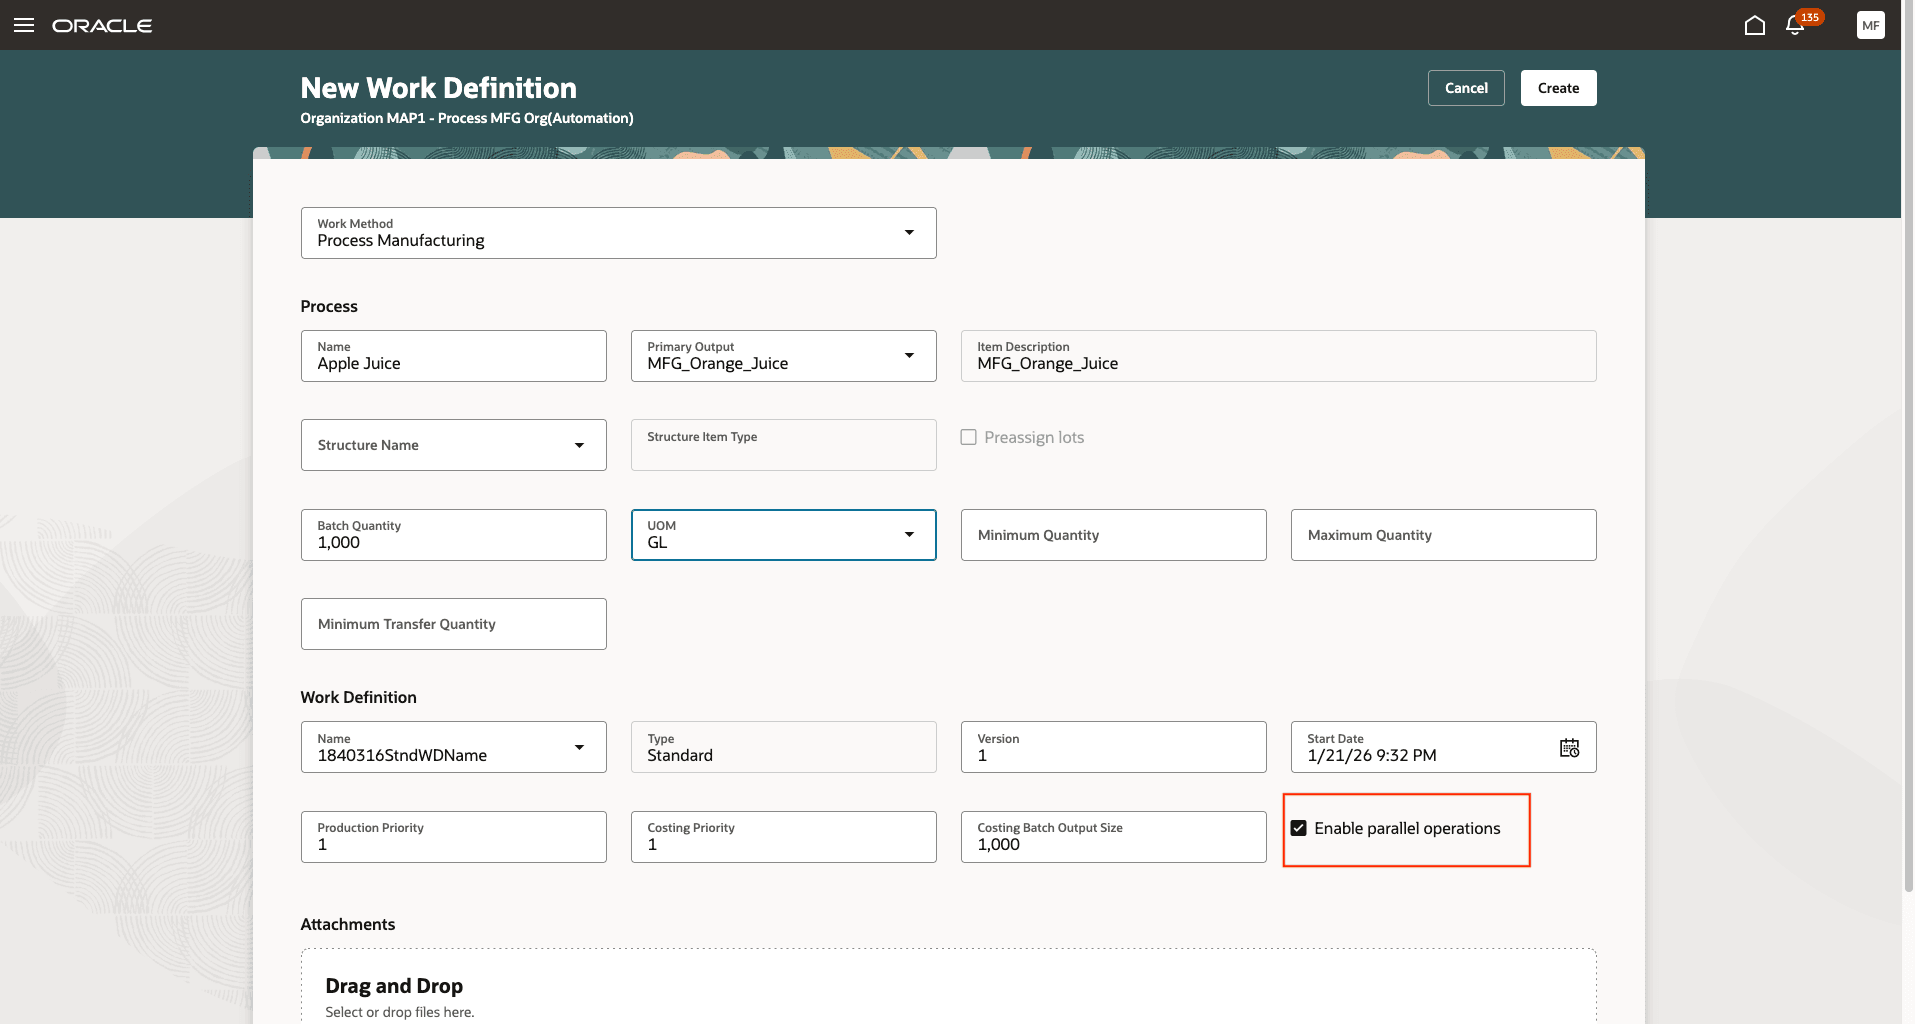Go to the Home page icon
This screenshot has height=1024, width=1915.
1754,25
